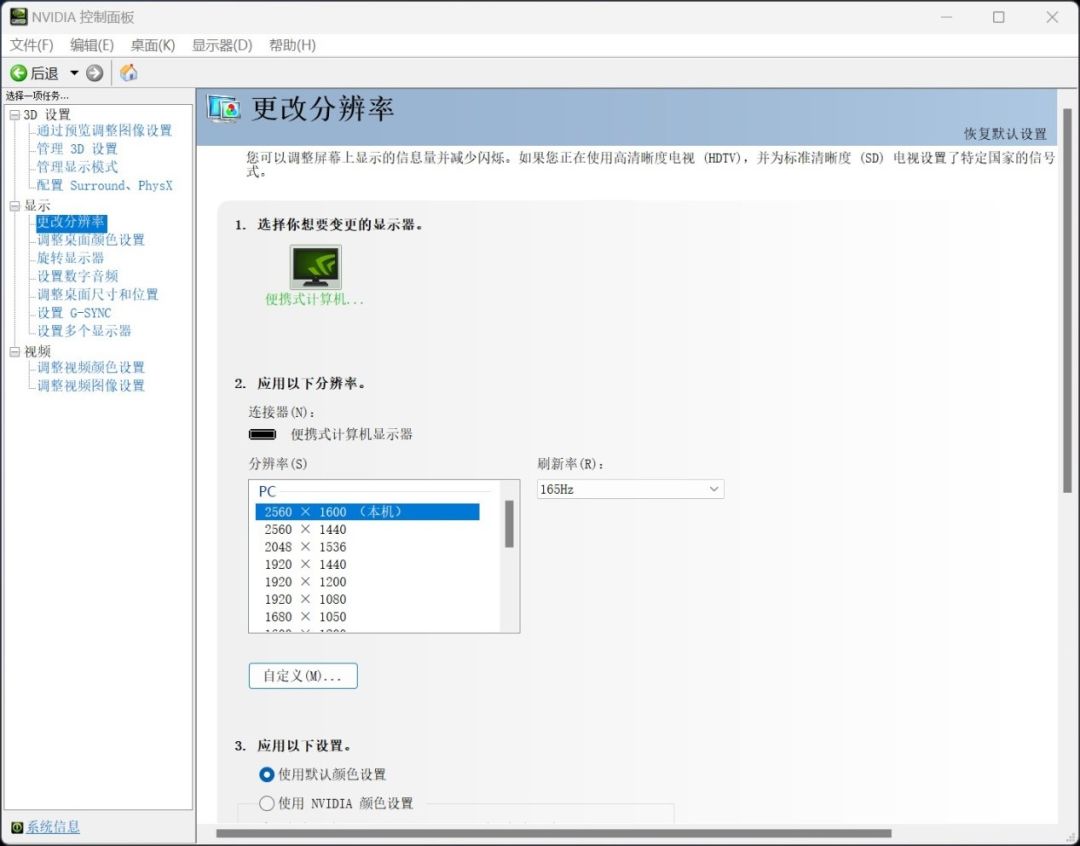The height and width of the screenshot is (846, 1080).
Task: Click the 系统信息 link
Action: pos(53,827)
